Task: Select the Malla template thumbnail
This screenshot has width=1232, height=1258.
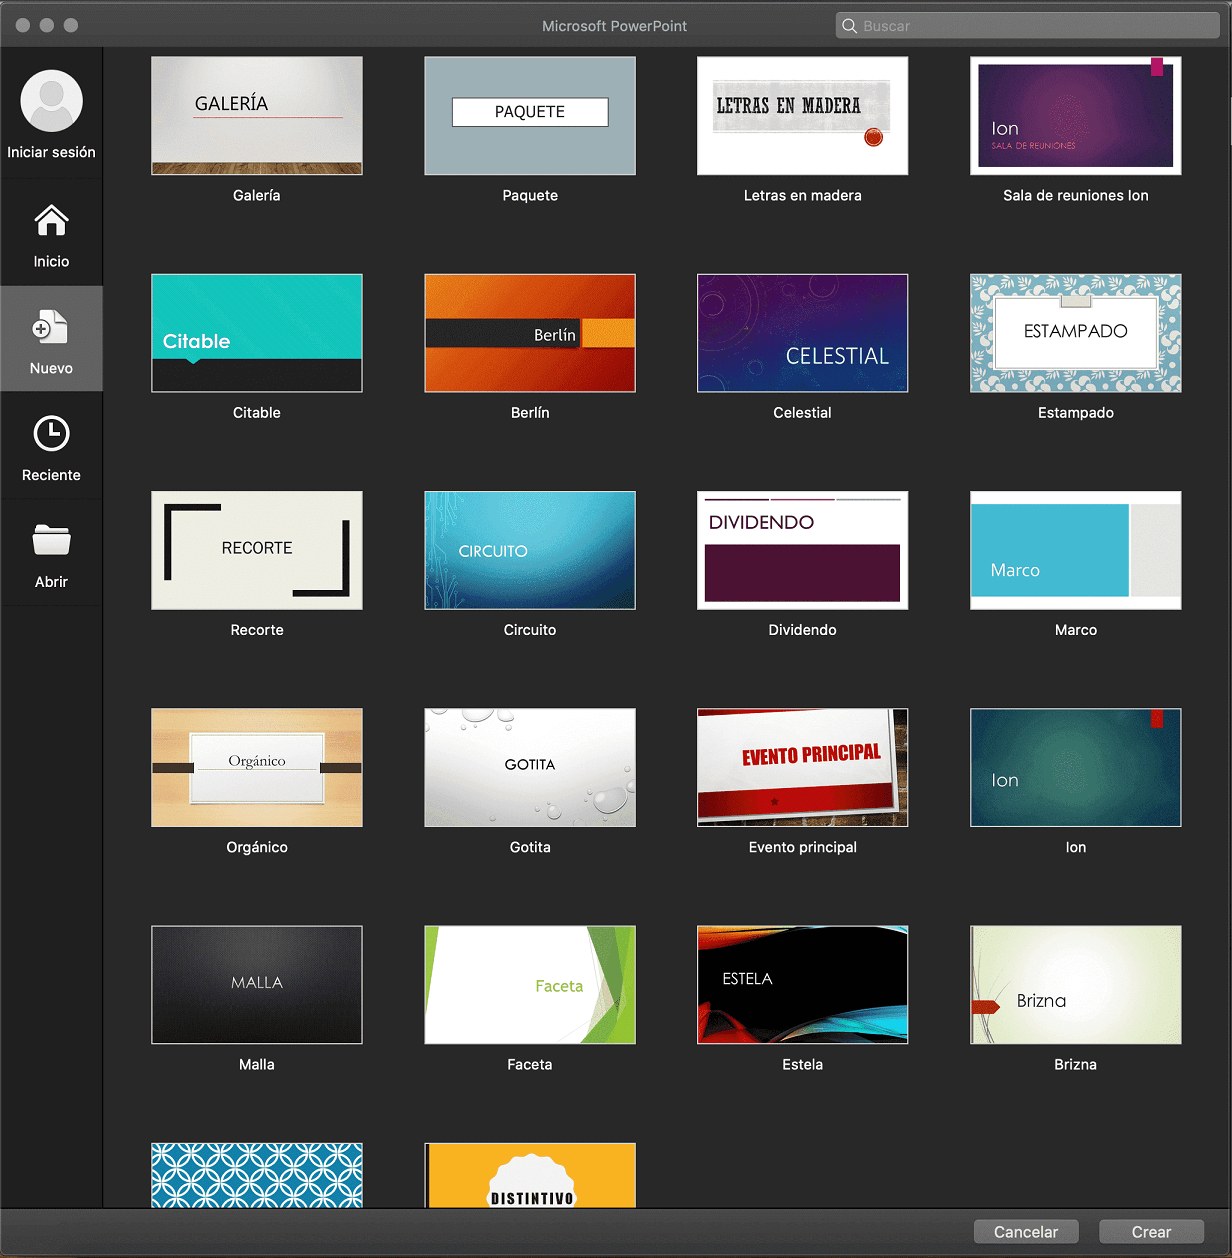Action: (x=257, y=985)
